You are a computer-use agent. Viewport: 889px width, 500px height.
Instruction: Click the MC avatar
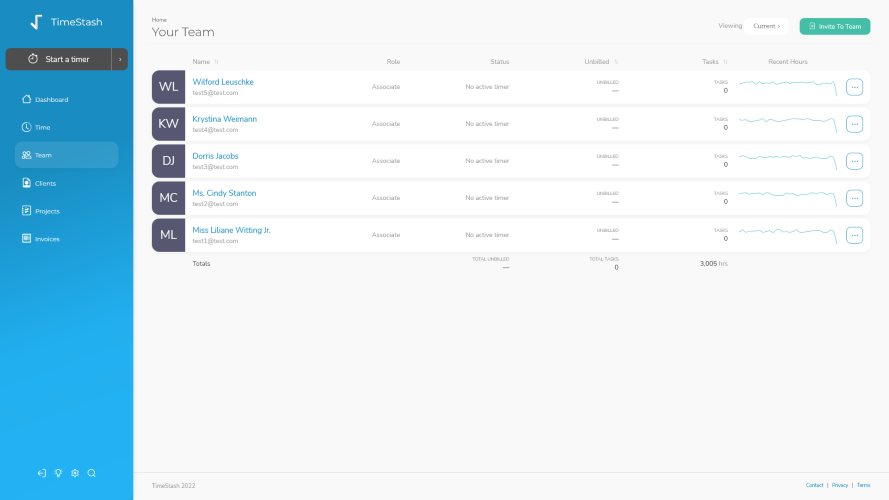168,198
